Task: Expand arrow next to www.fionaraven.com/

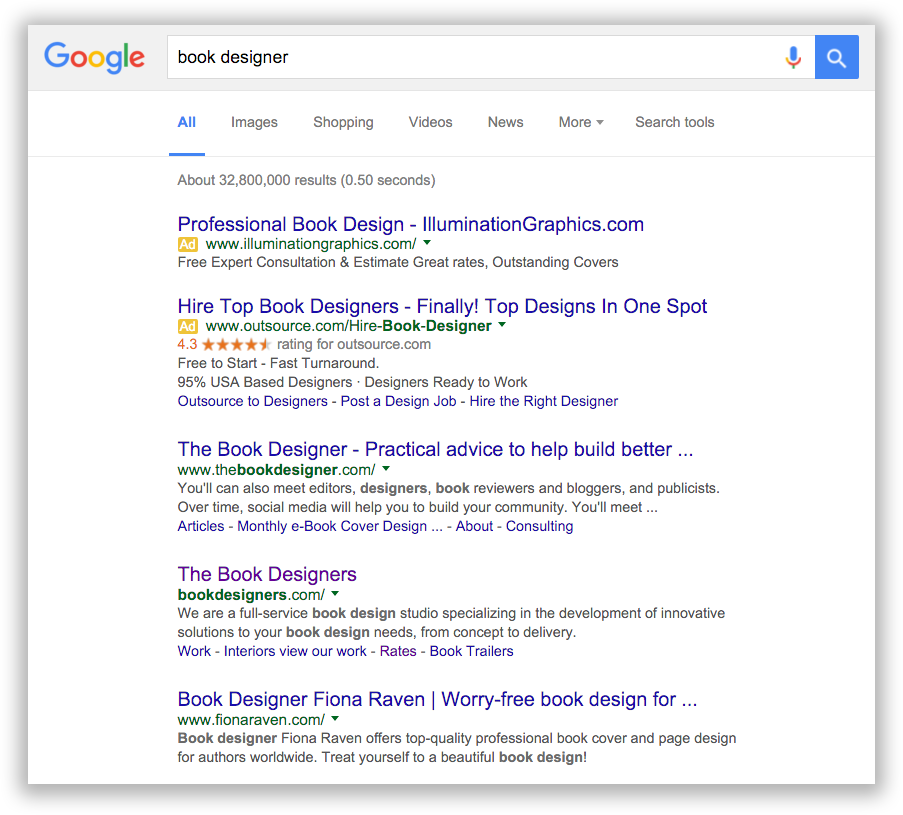Action: point(335,718)
